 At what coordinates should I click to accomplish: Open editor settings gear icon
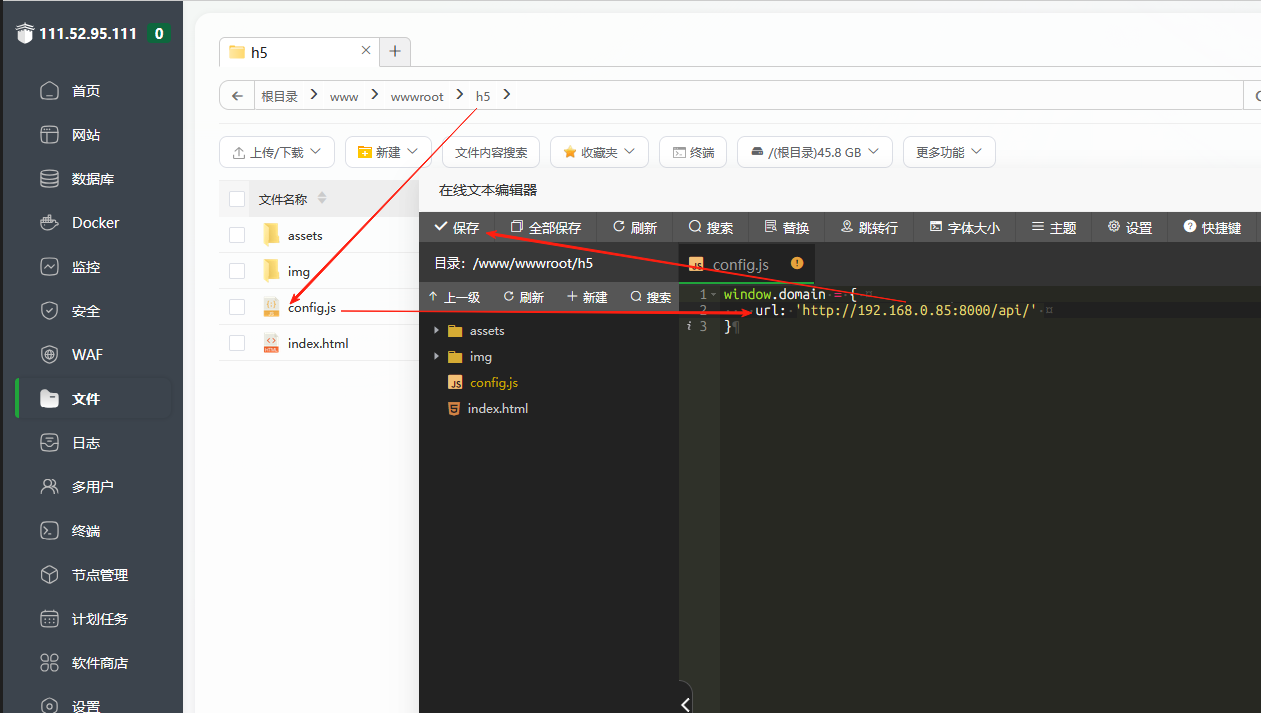point(1114,227)
